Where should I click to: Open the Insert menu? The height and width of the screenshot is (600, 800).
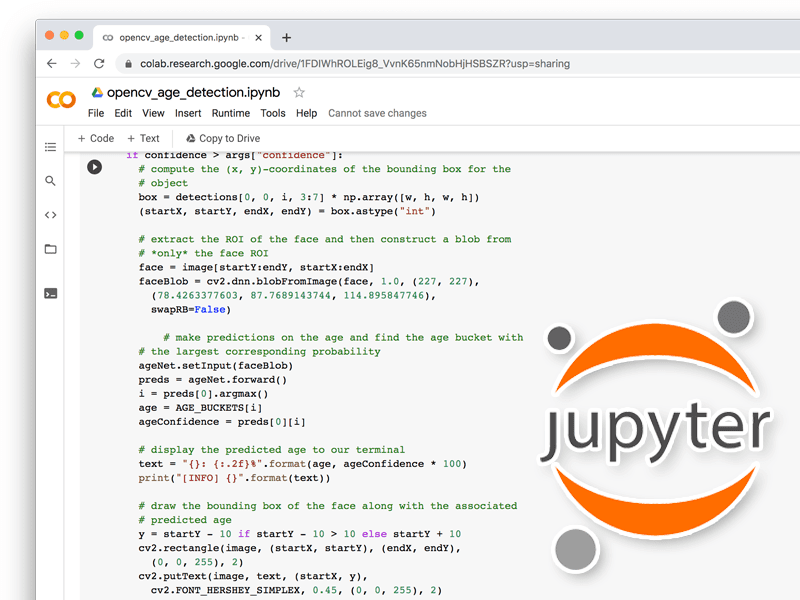(x=188, y=113)
